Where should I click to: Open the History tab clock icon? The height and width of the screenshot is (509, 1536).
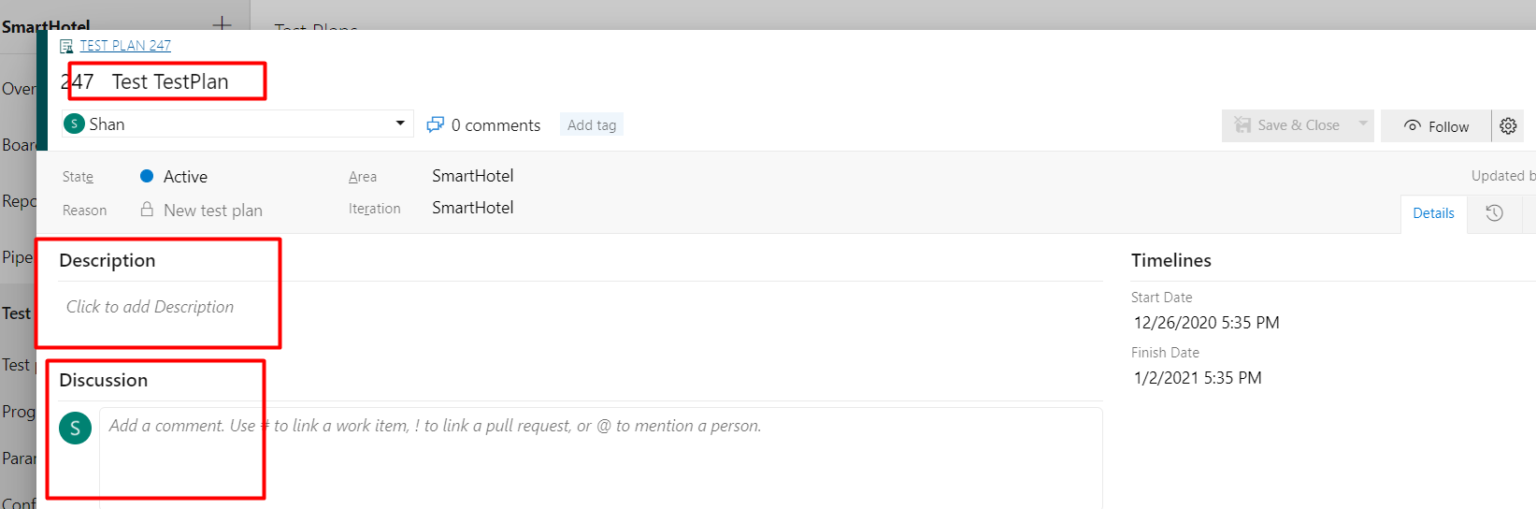1494,213
